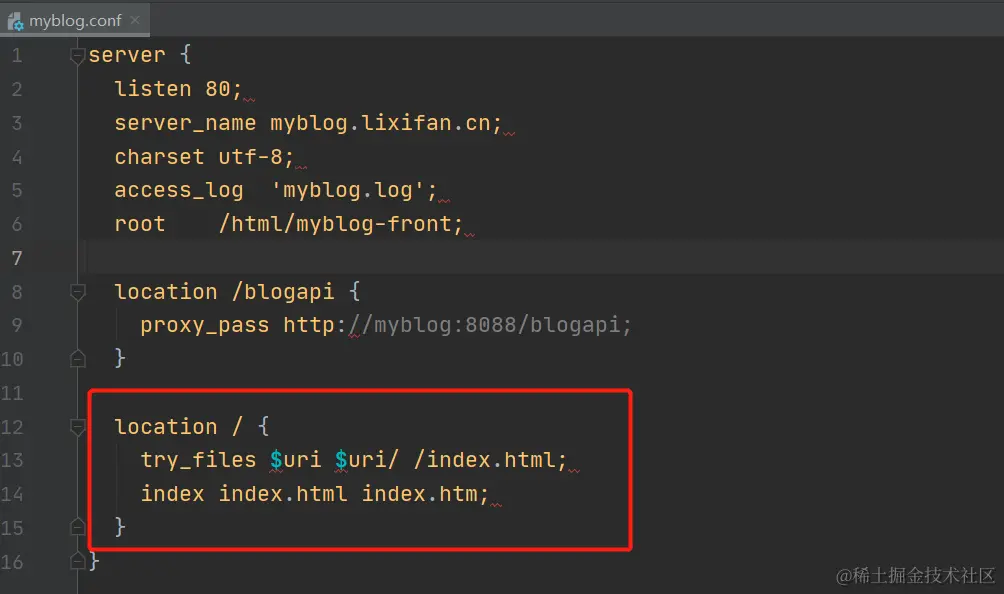Place cursor on the 'server {' text
1004x594 pixels.
tap(140, 55)
